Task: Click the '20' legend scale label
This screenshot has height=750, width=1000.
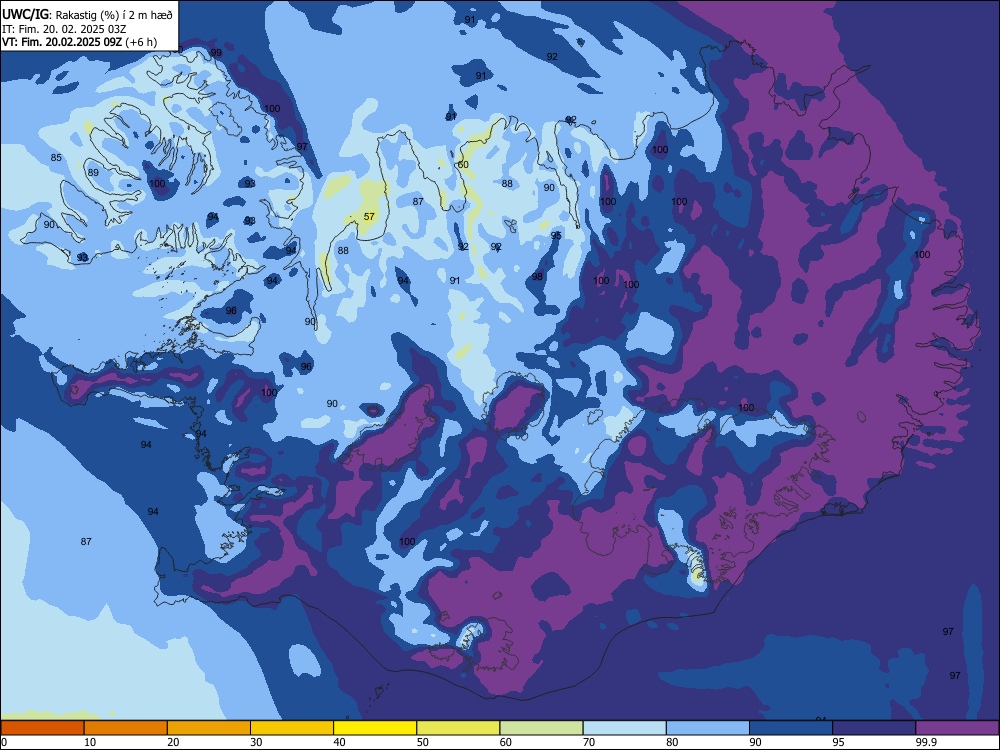Action: pos(173,742)
